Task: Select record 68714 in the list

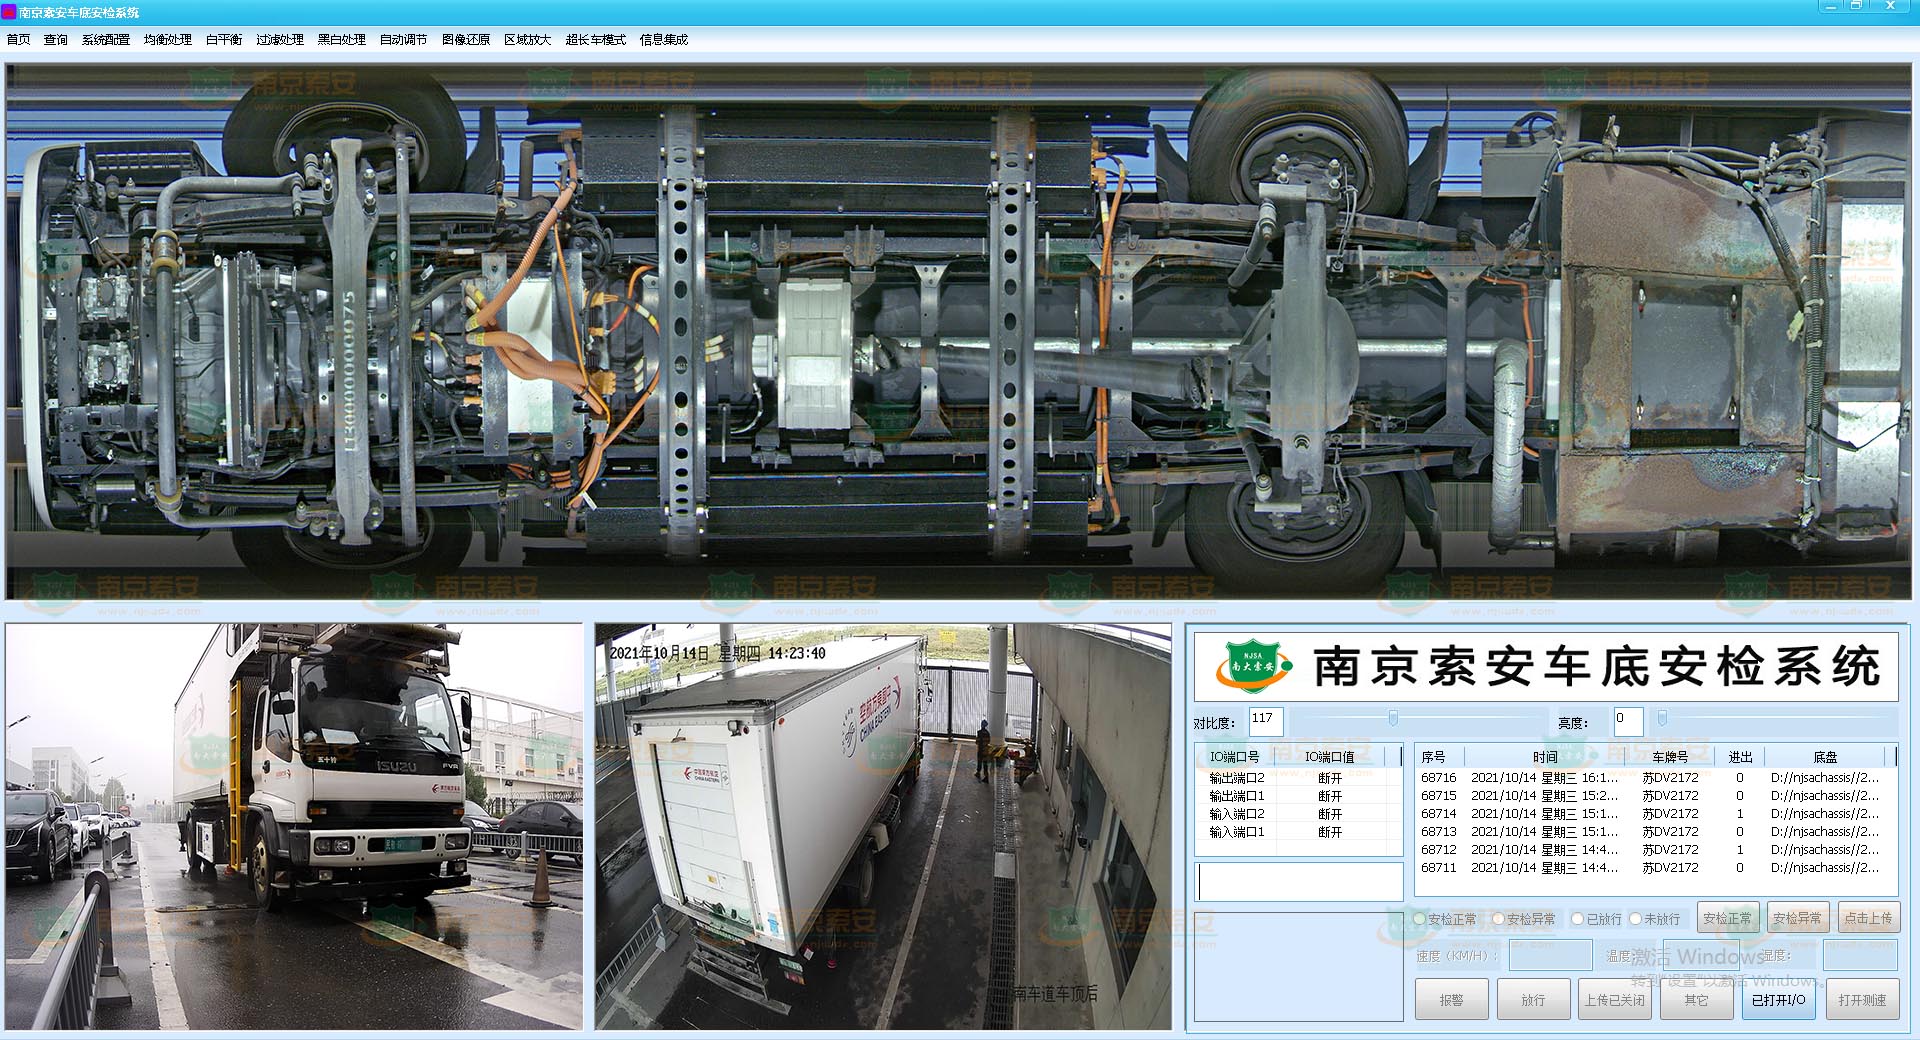Action: pyautogui.click(x=1439, y=814)
